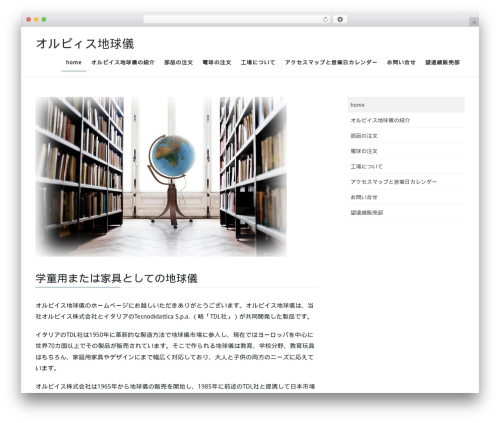Click into the browser address bar

[x=236, y=20]
